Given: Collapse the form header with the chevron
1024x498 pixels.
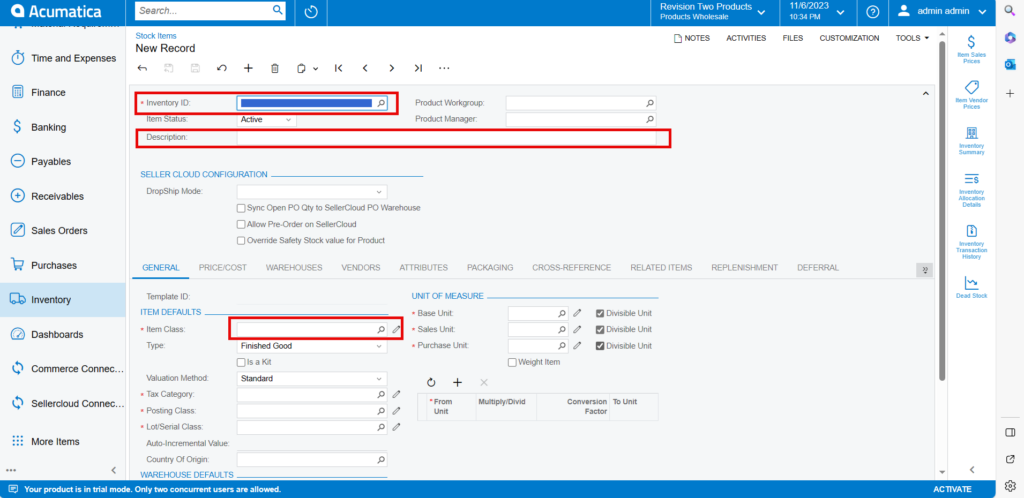Looking at the screenshot, I should coord(925,94).
